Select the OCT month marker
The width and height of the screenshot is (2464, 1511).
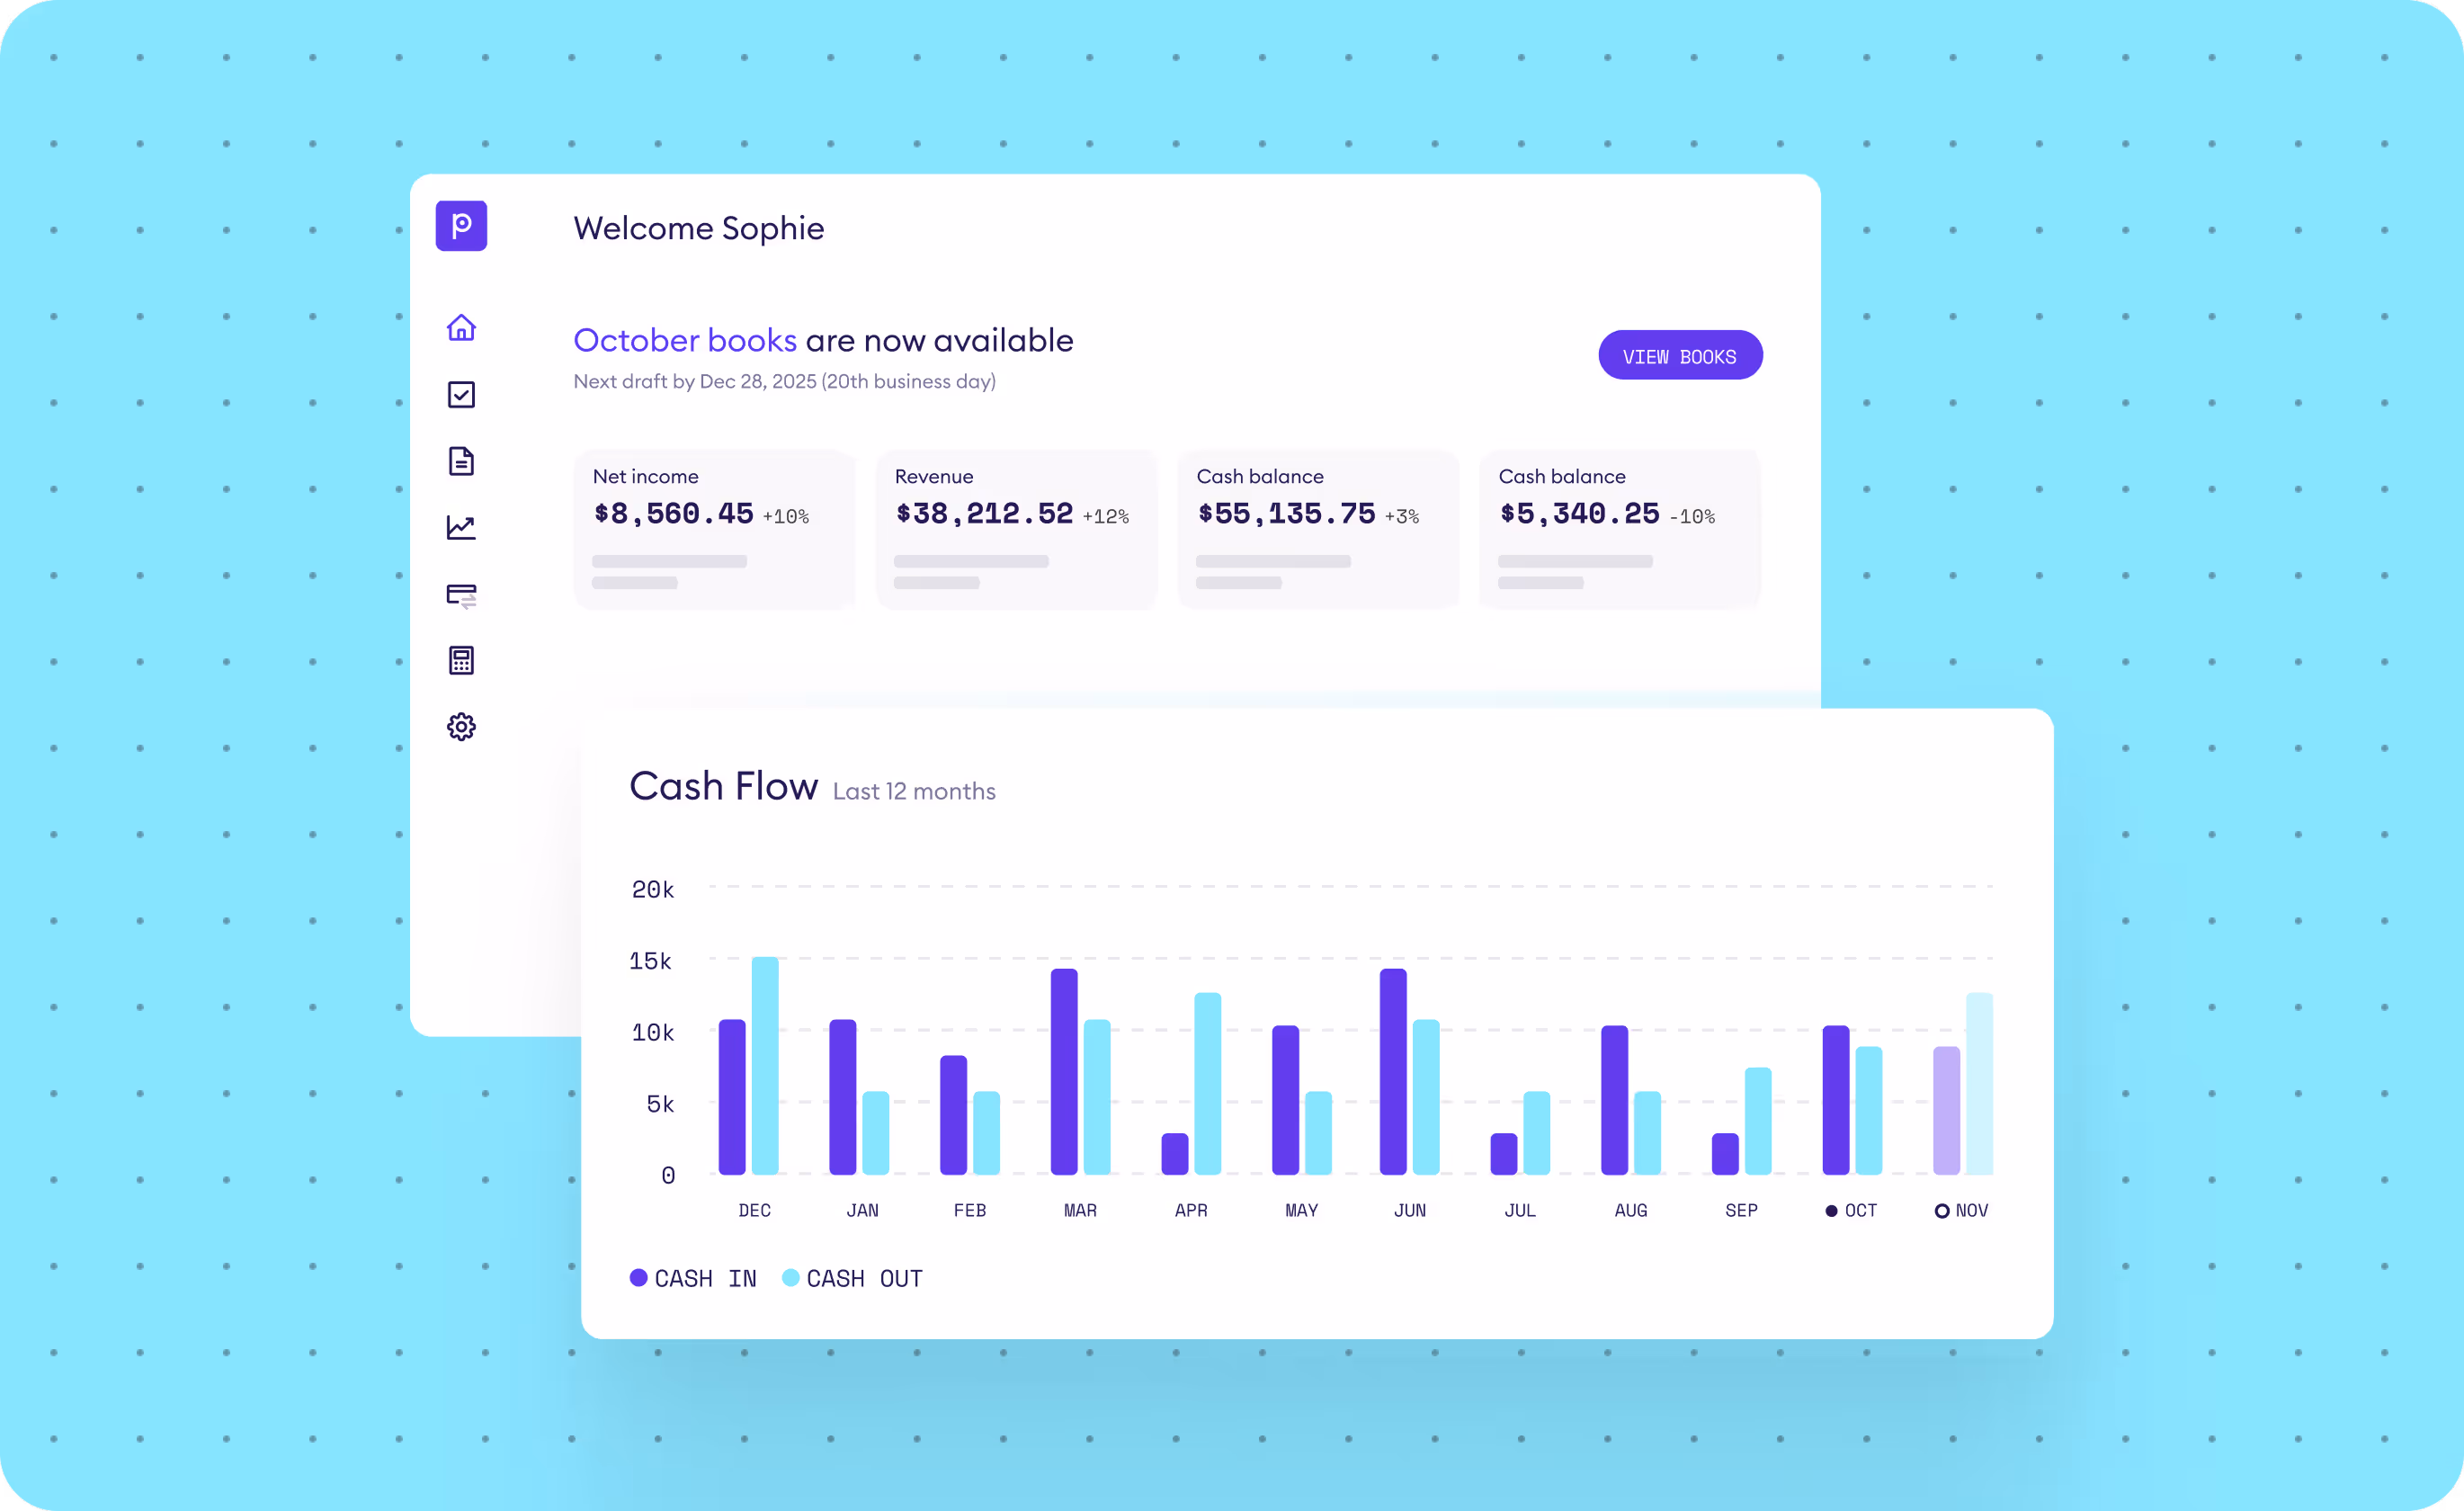[1851, 1210]
